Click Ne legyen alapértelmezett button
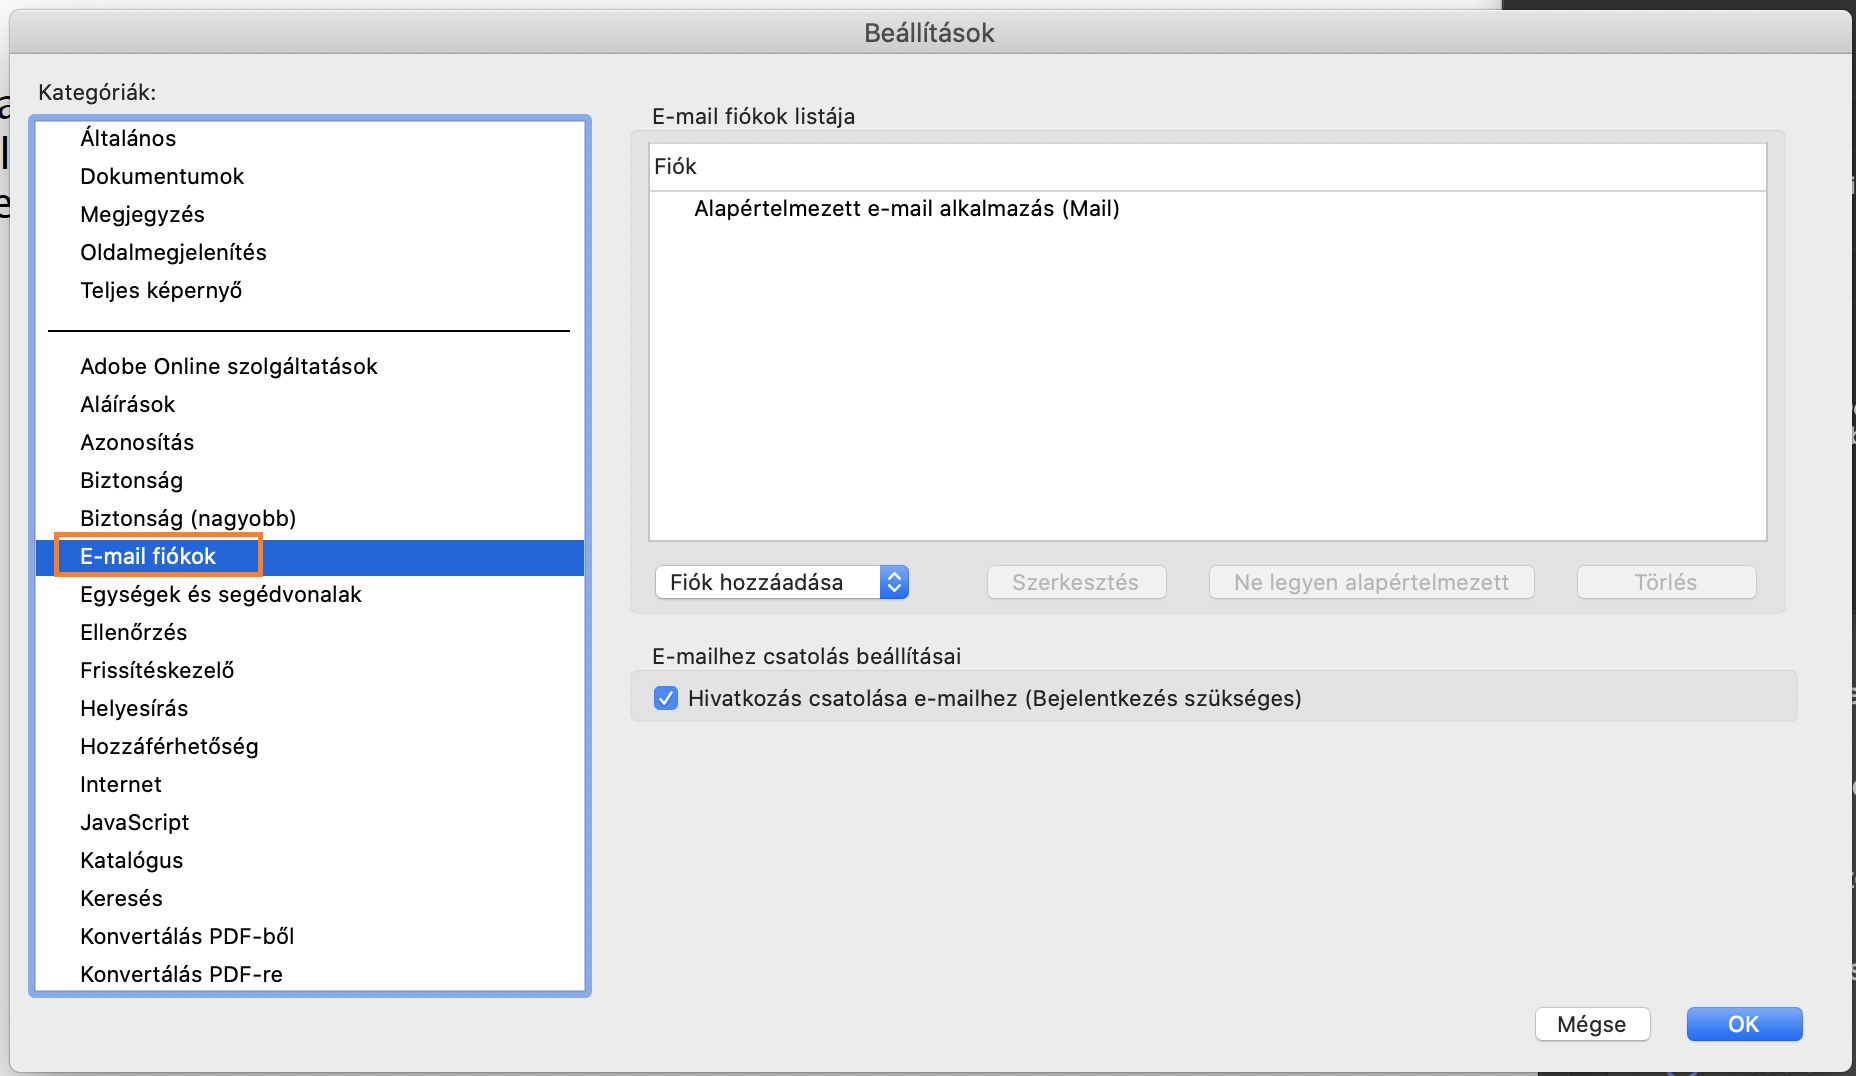 1371,582
